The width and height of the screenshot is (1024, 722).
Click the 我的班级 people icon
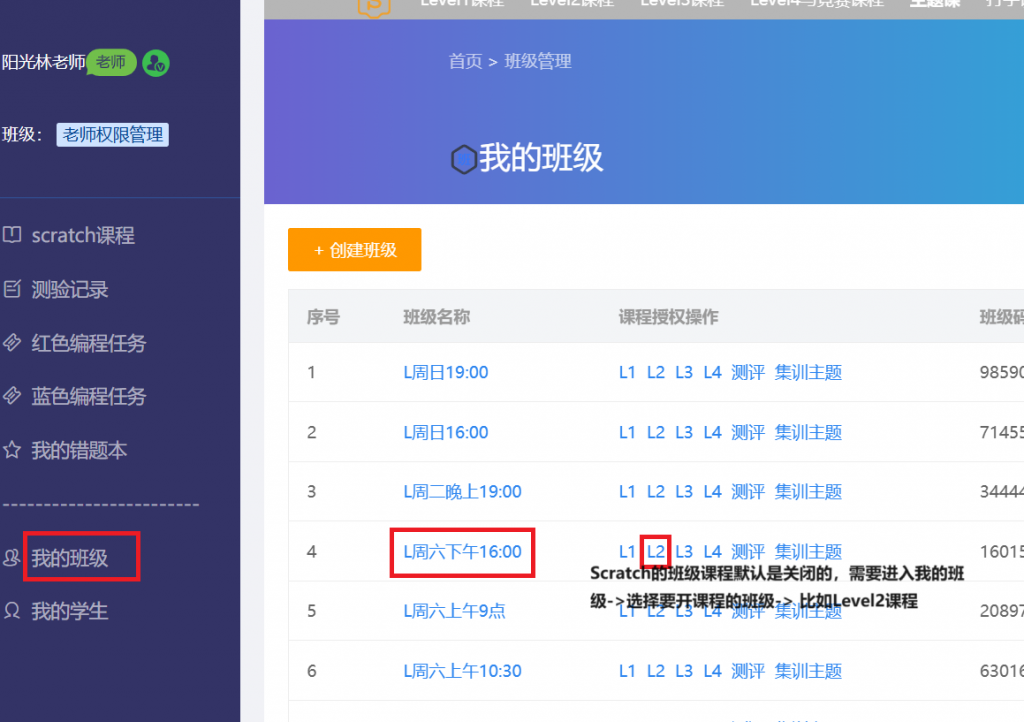12,557
